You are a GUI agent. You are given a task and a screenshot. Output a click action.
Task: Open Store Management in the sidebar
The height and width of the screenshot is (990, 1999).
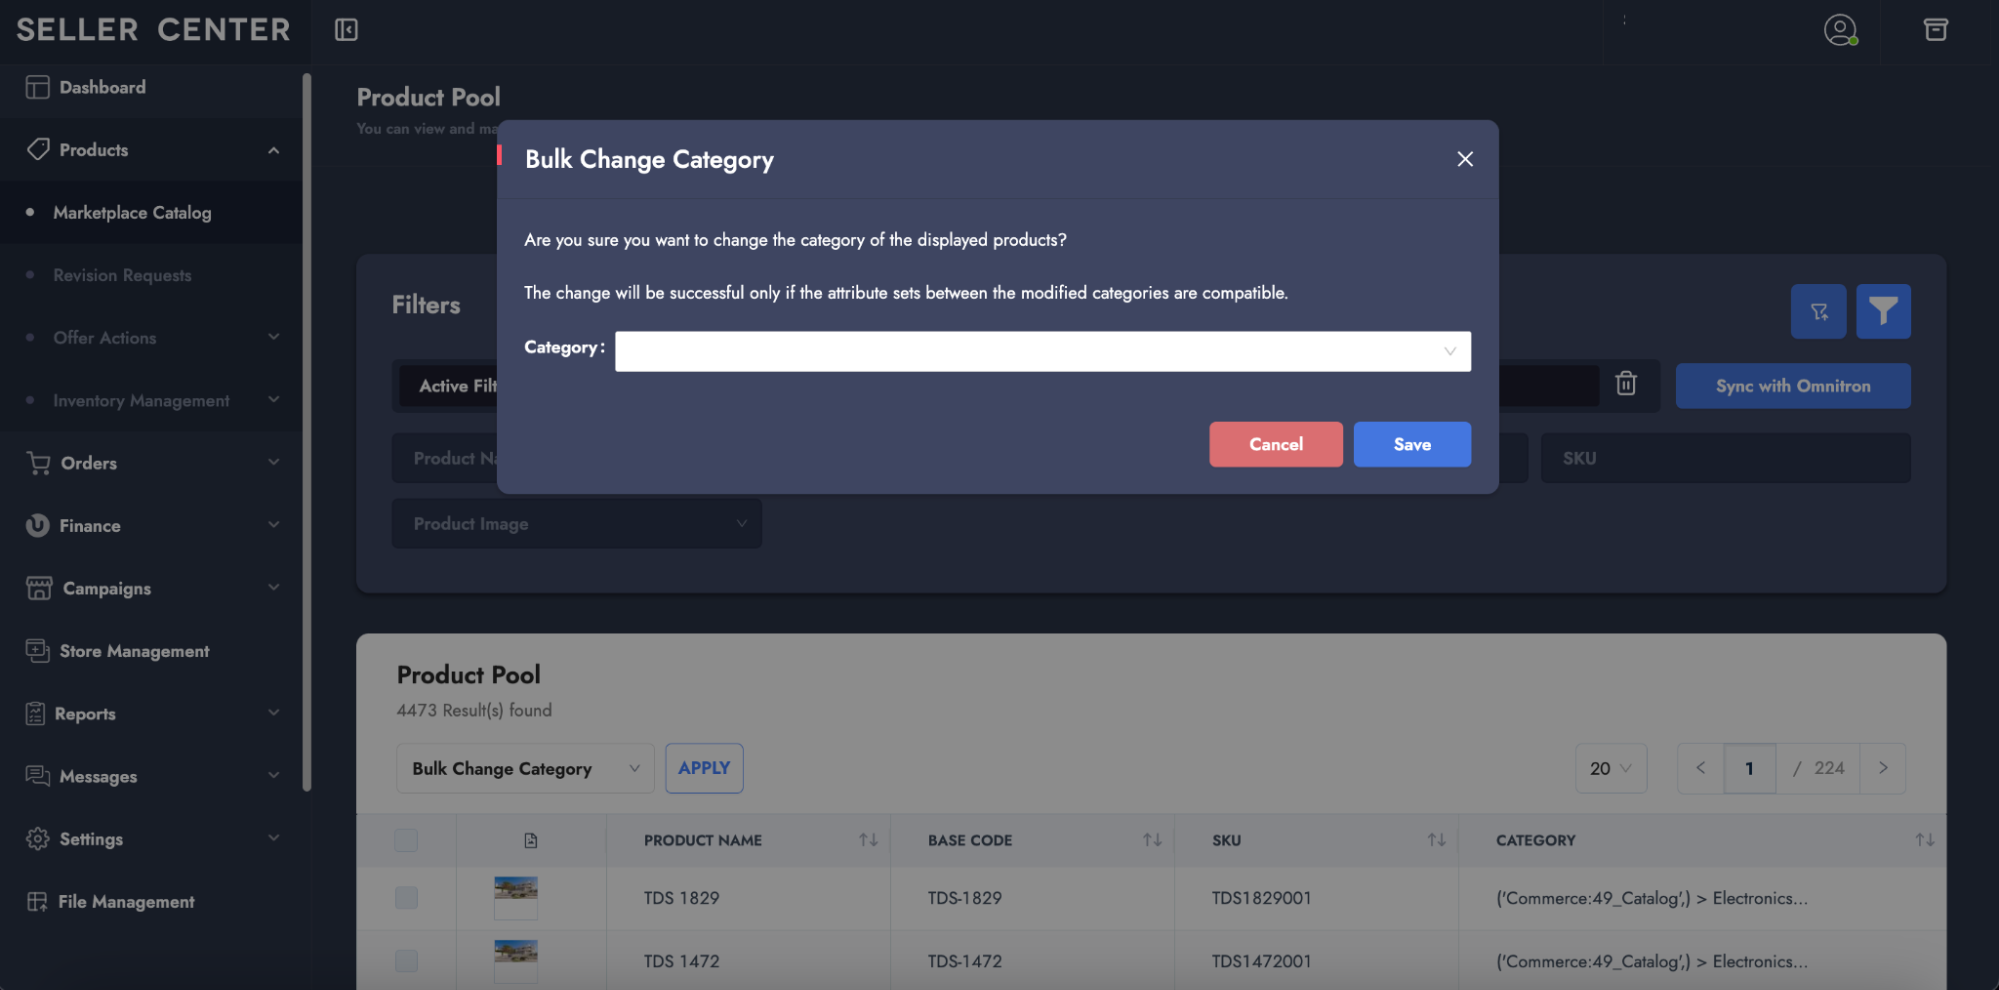coord(134,651)
